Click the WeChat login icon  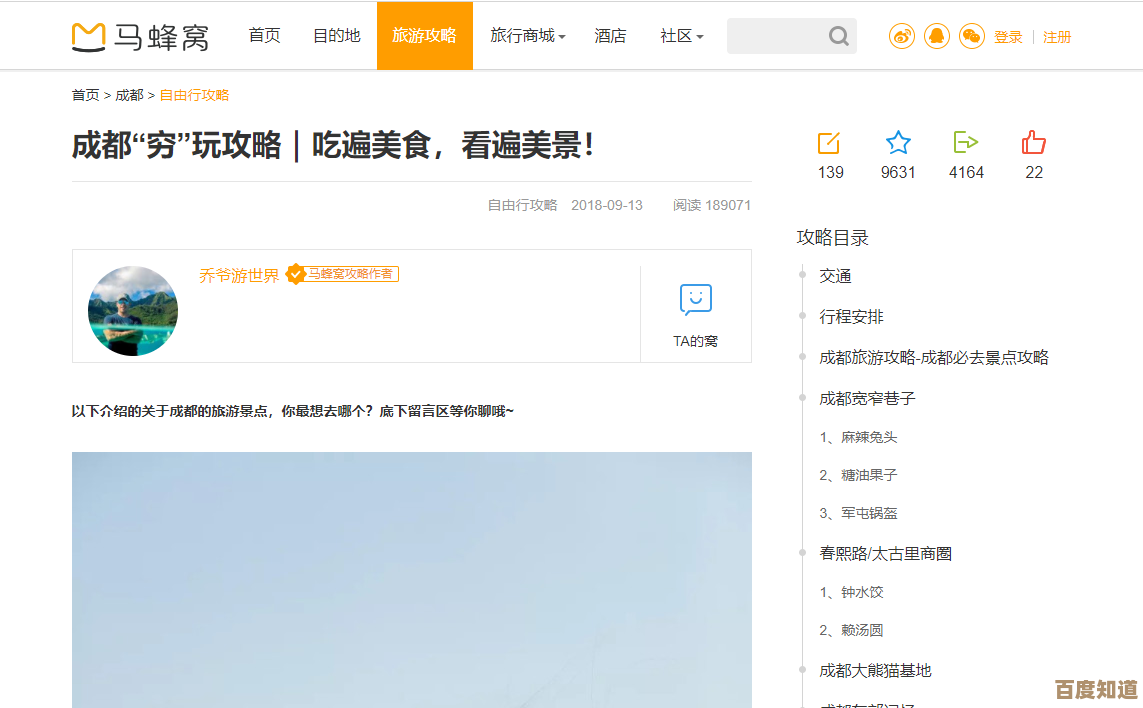pos(972,37)
